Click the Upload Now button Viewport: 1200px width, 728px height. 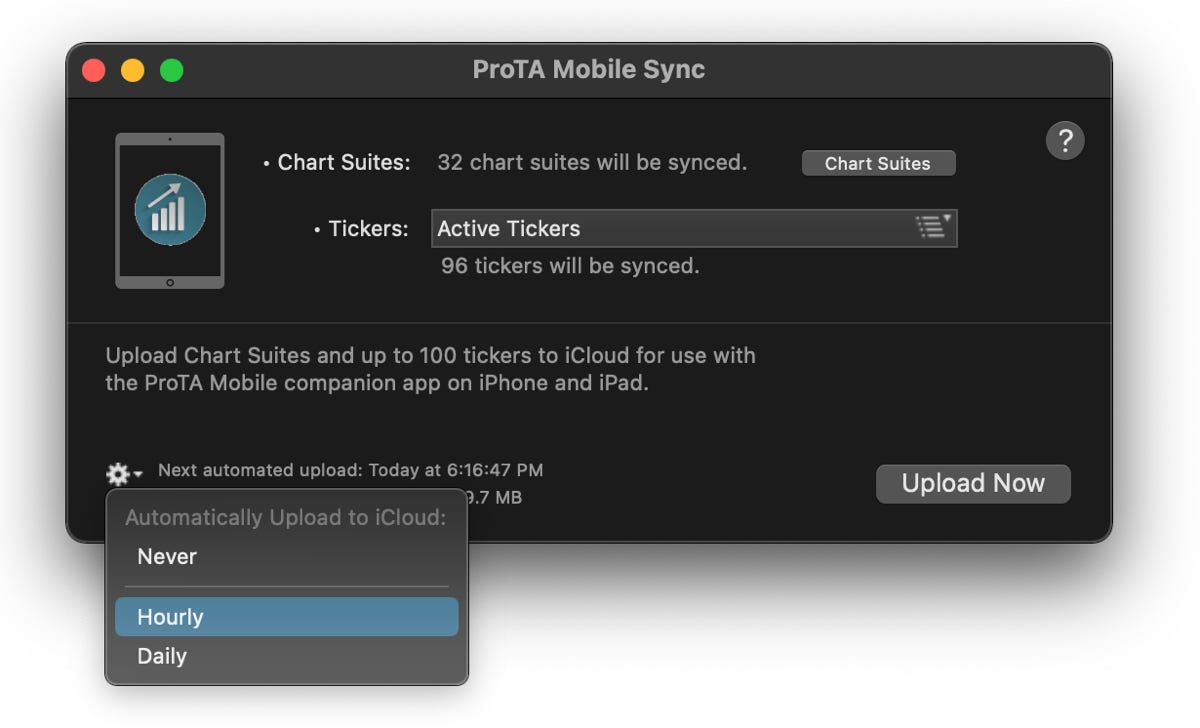point(972,484)
